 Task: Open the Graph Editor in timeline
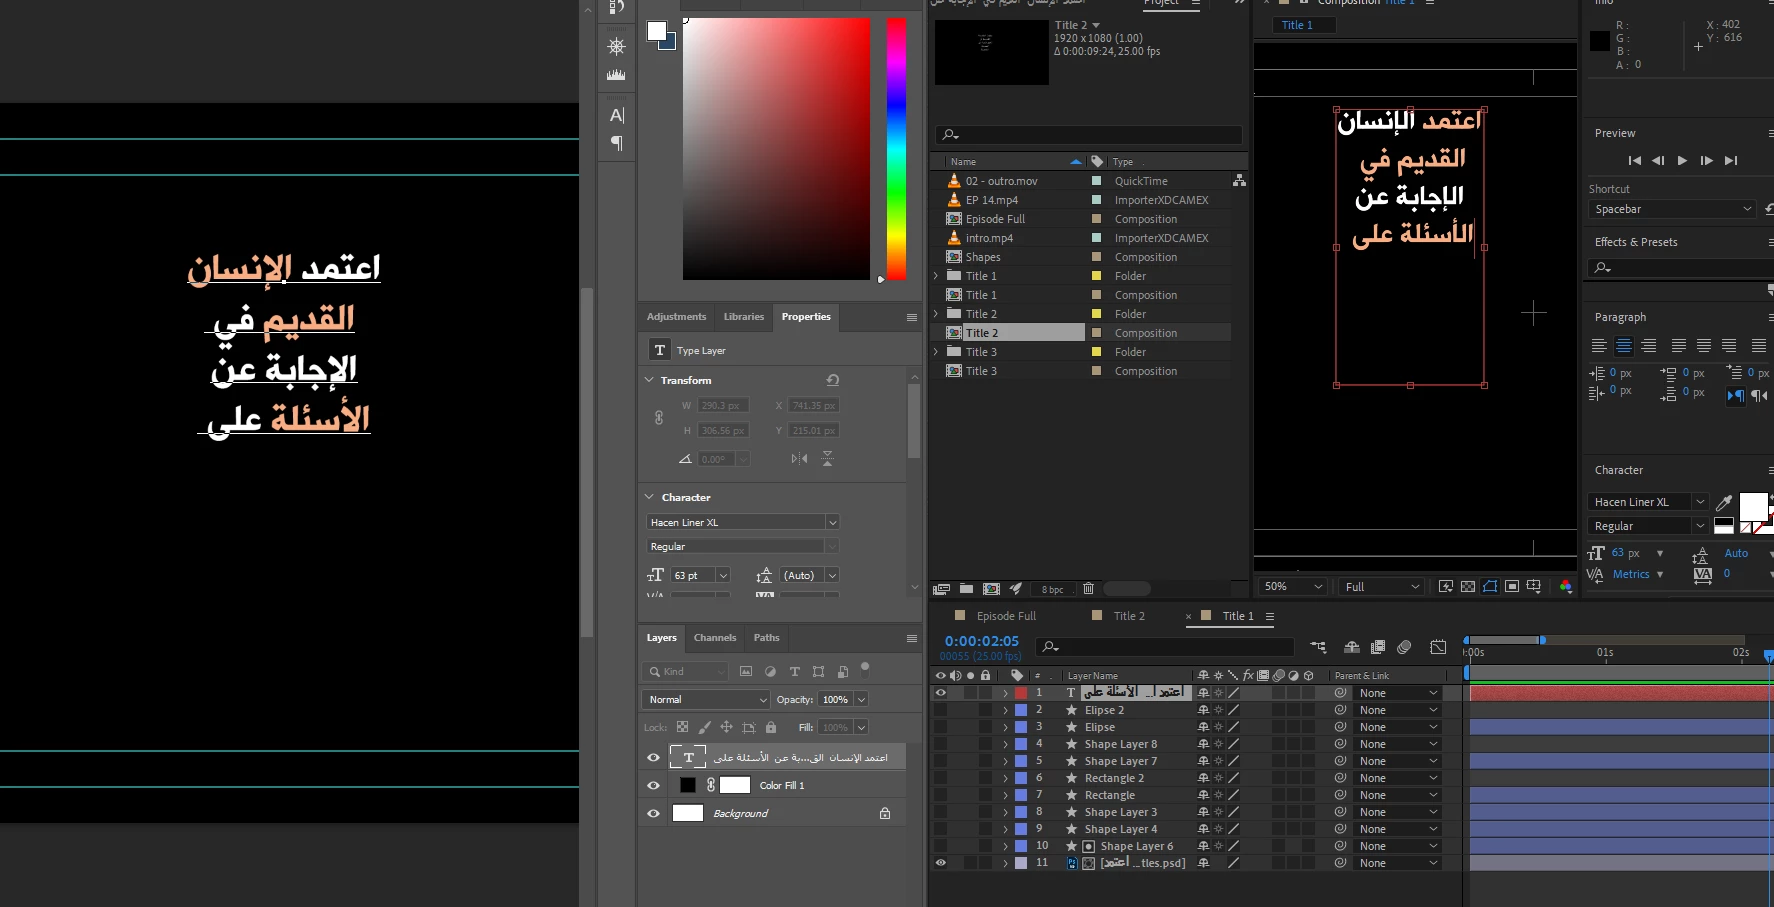[x=1438, y=647]
